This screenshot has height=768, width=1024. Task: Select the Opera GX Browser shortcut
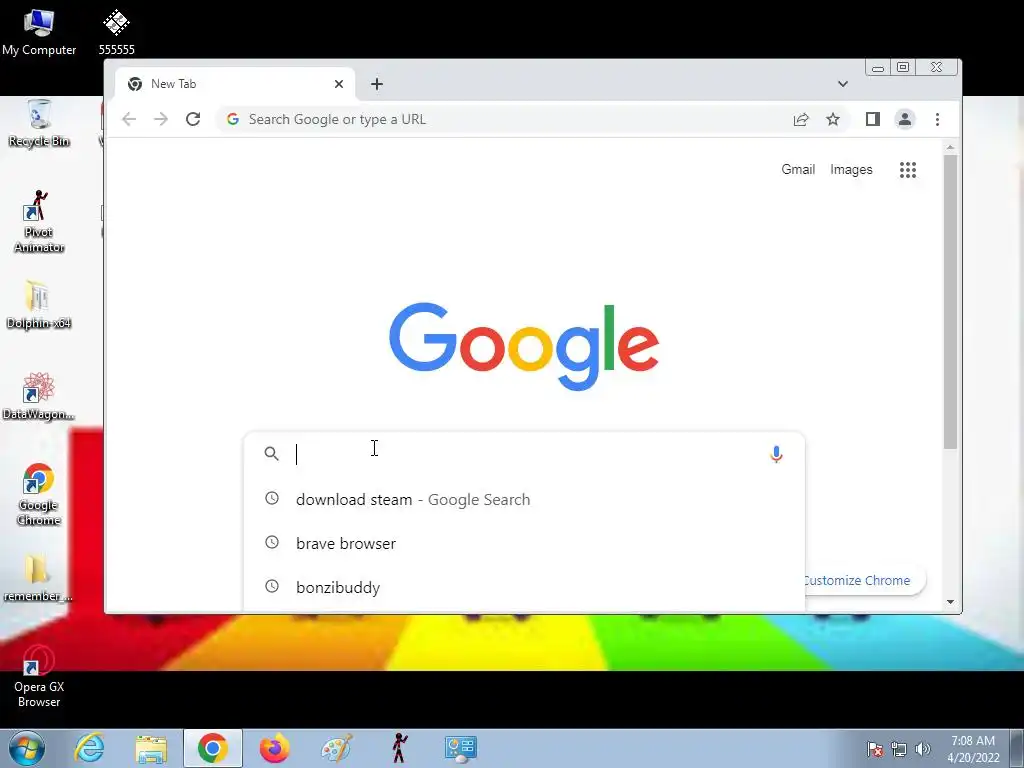tap(39, 677)
